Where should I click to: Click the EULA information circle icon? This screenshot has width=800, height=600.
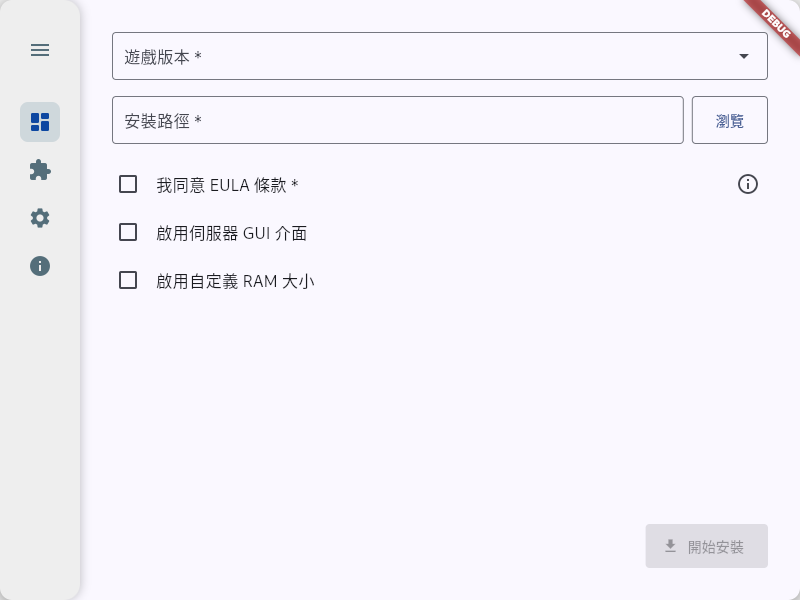[x=748, y=184]
